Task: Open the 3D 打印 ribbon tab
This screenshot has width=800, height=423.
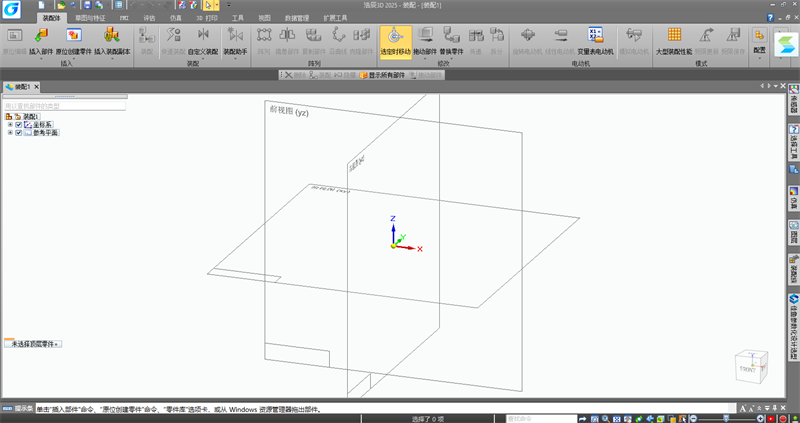Action: 207,18
